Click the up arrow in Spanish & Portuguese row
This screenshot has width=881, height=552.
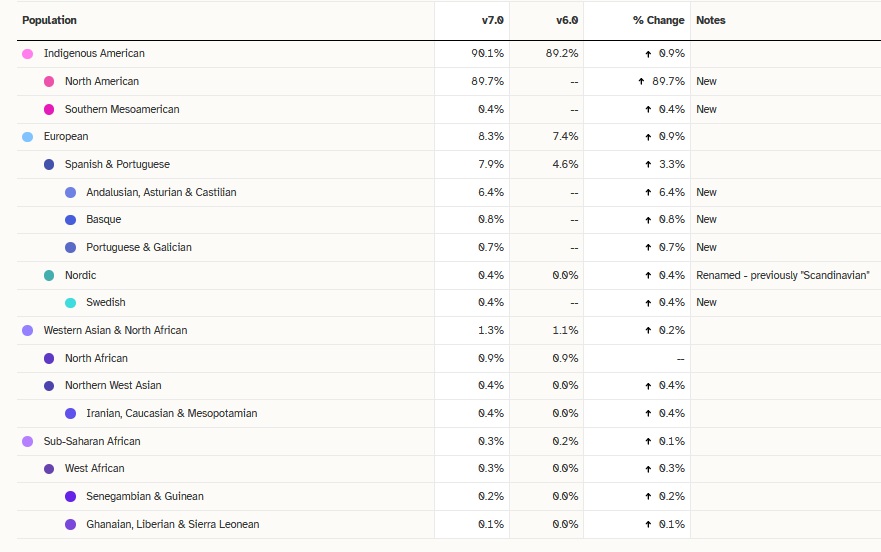point(648,164)
